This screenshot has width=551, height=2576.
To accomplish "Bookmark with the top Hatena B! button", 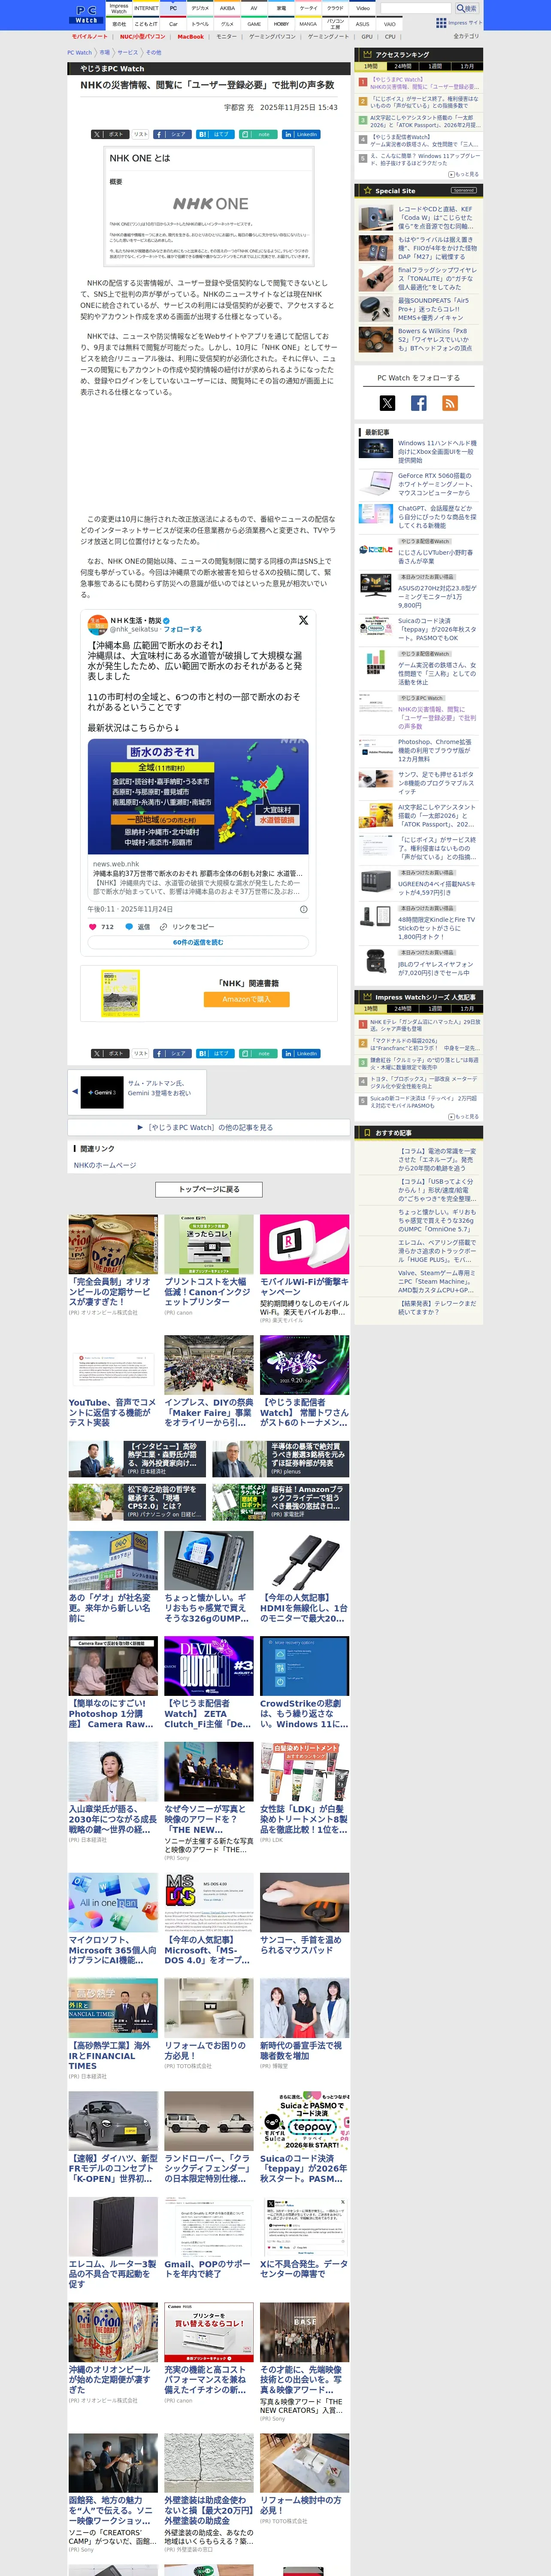I will 215,134.
